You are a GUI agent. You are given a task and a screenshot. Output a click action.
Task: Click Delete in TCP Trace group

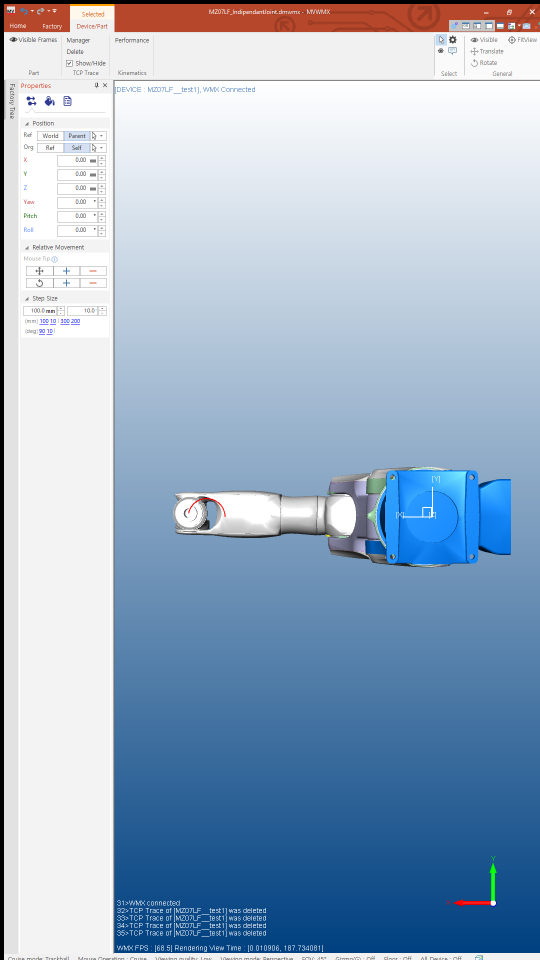tap(75, 51)
